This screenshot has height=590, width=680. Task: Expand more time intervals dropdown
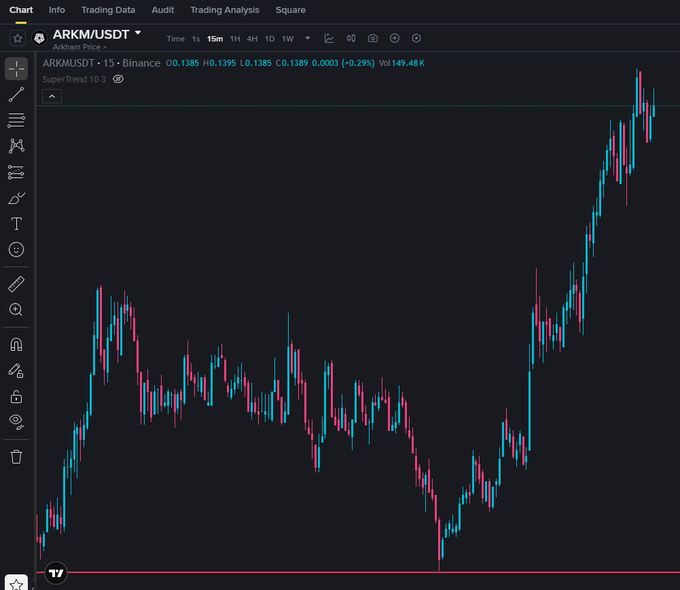click(307, 38)
